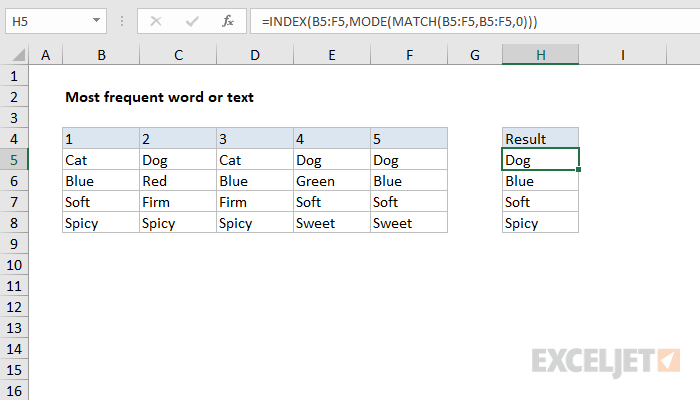Click the Name Box showing H5
The image size is (700, 400).
56,21
